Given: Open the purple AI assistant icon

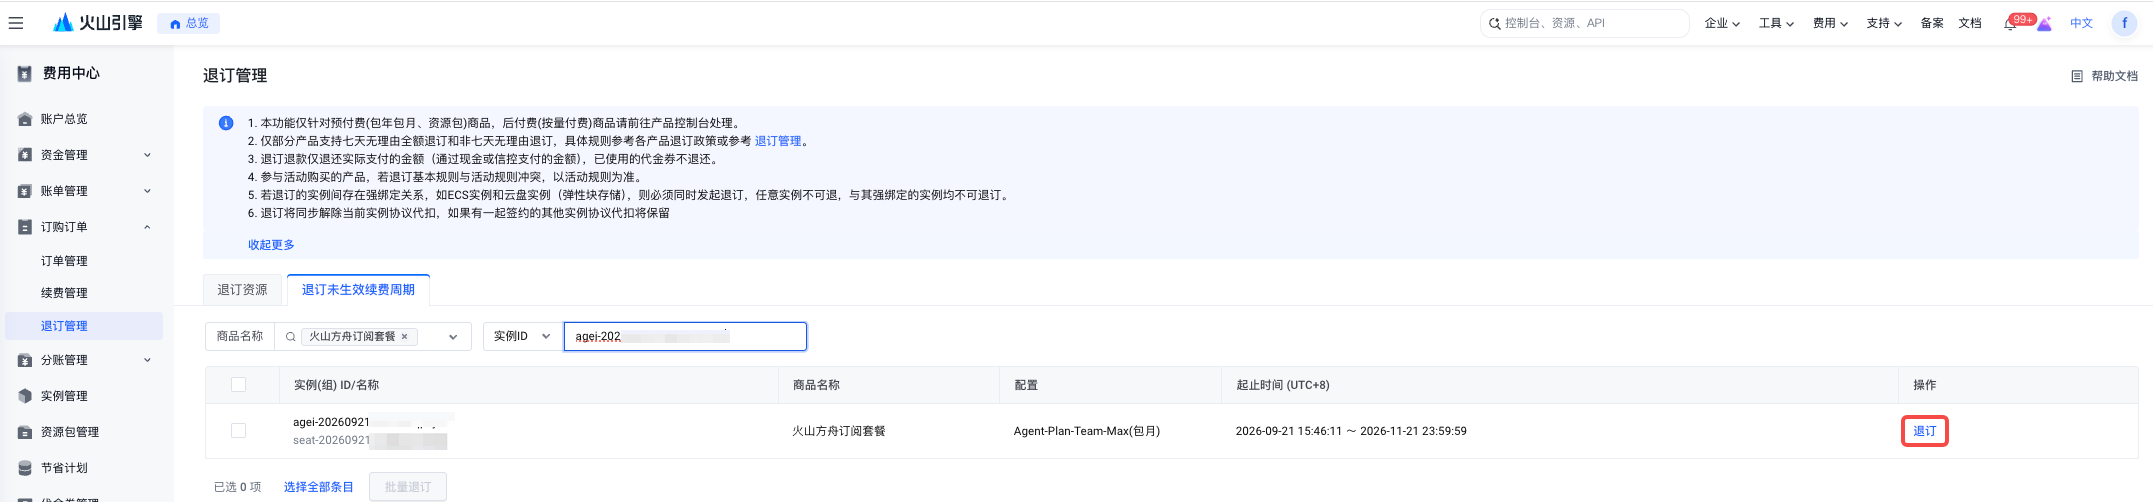Looking at the screenshot, I should point(2045,24).
